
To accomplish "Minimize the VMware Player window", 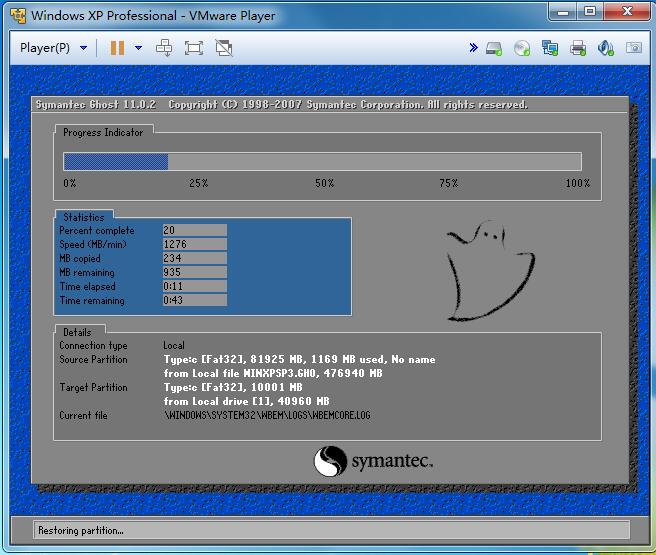I will [563, 11].
